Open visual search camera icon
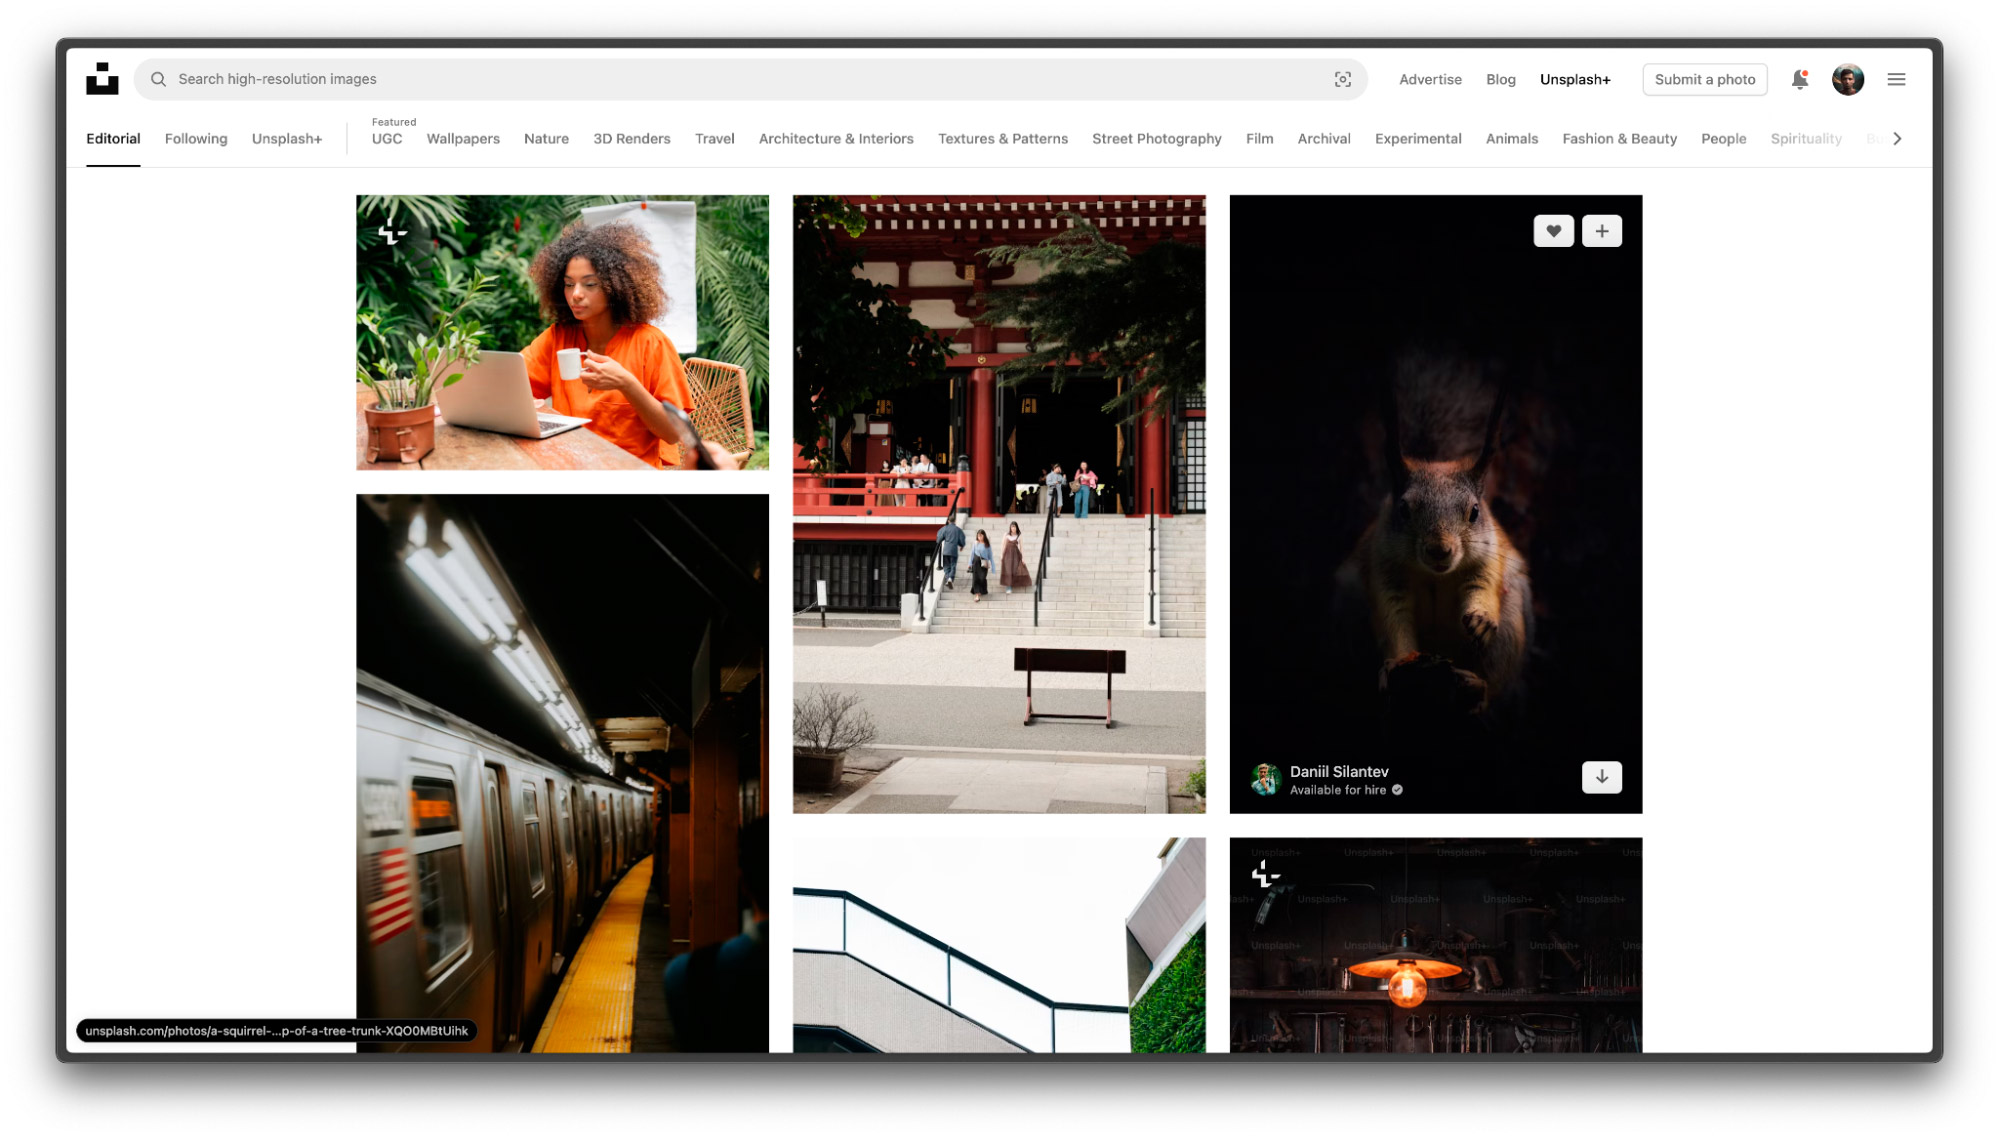This screenshot has height=1138, width=1999. point(1342,79)
